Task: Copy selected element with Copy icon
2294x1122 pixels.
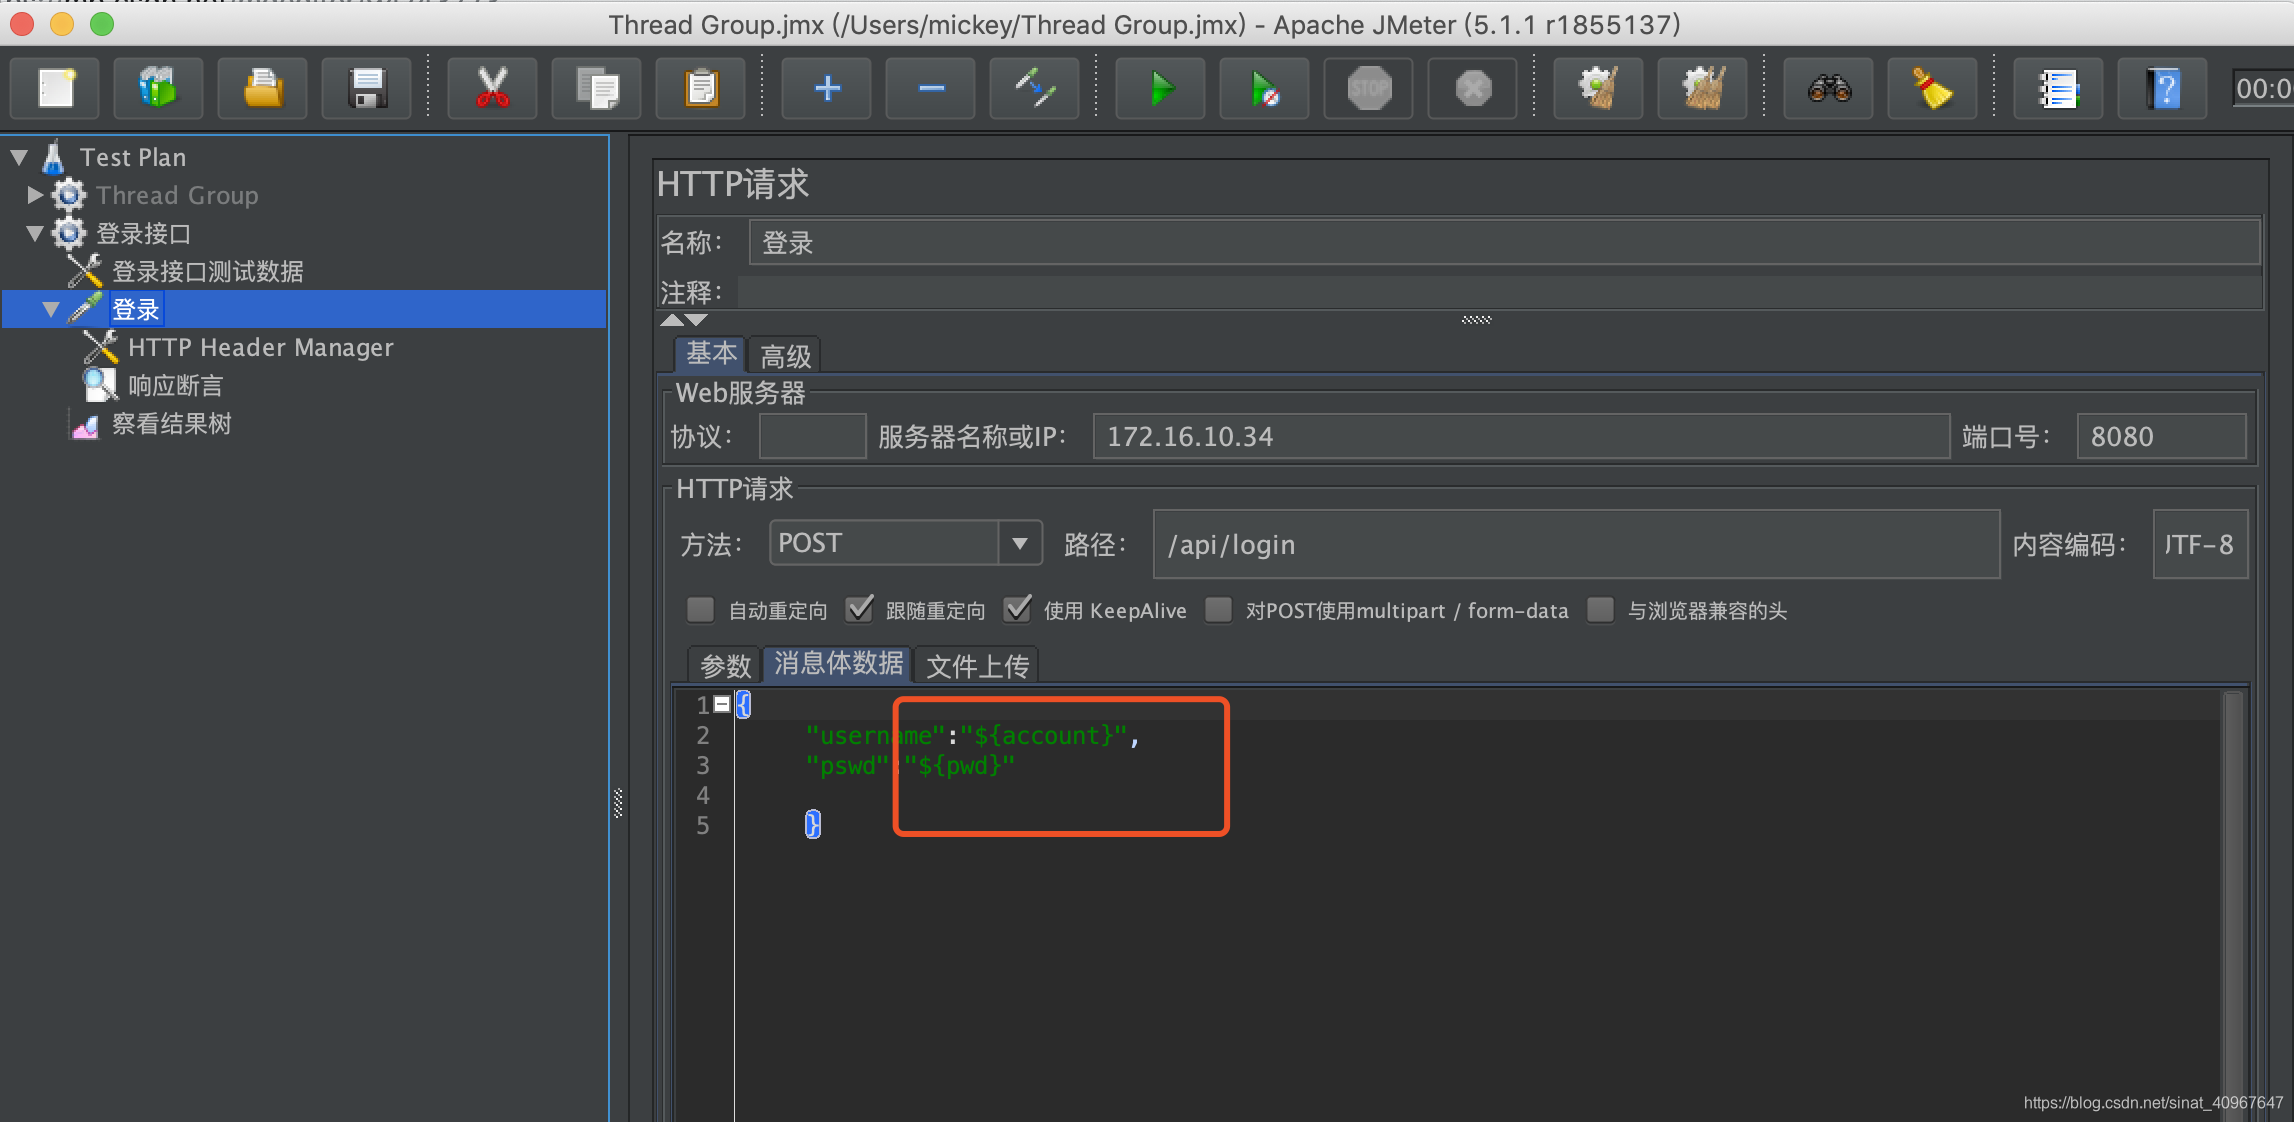Action: click(596, 89)
